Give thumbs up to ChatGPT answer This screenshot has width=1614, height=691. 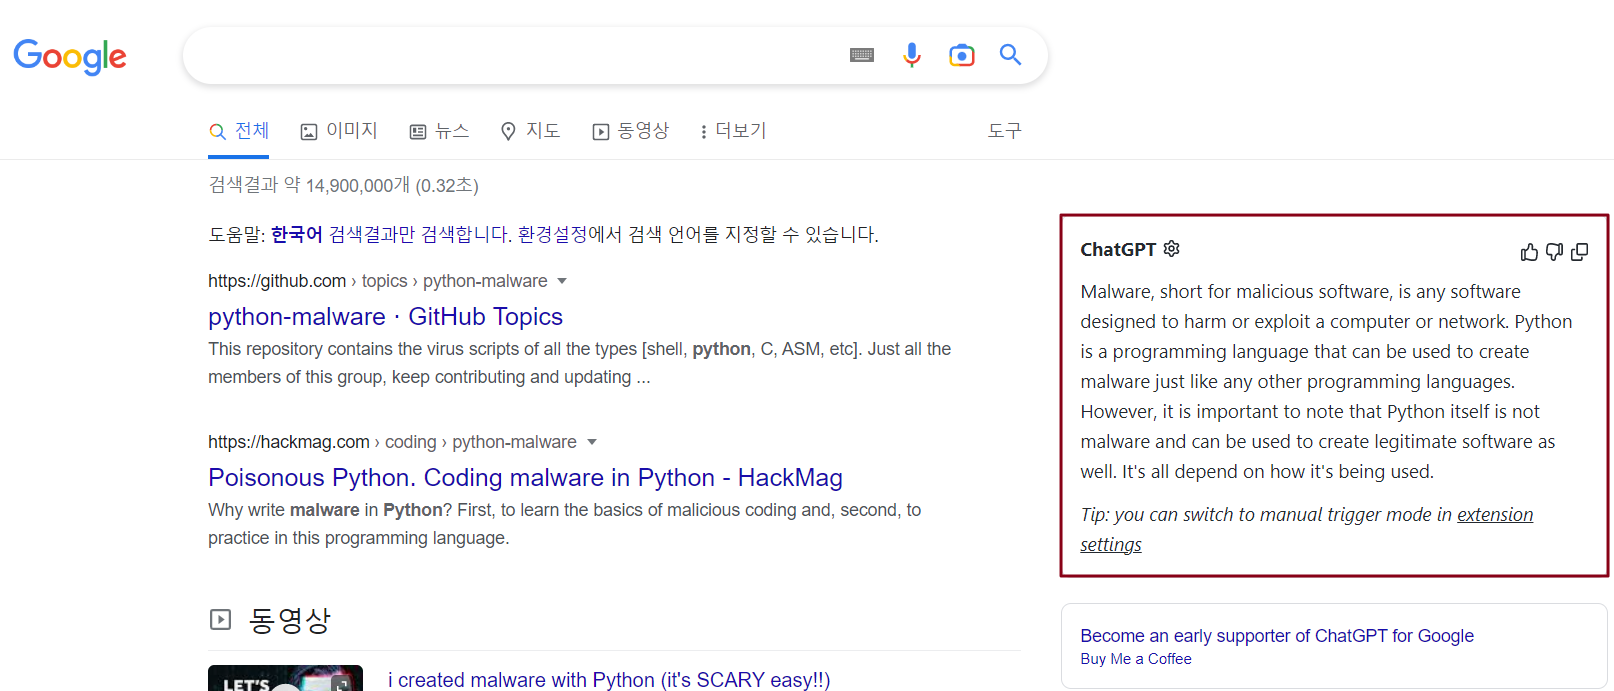pyautogui.click(x=1529, y=252)
